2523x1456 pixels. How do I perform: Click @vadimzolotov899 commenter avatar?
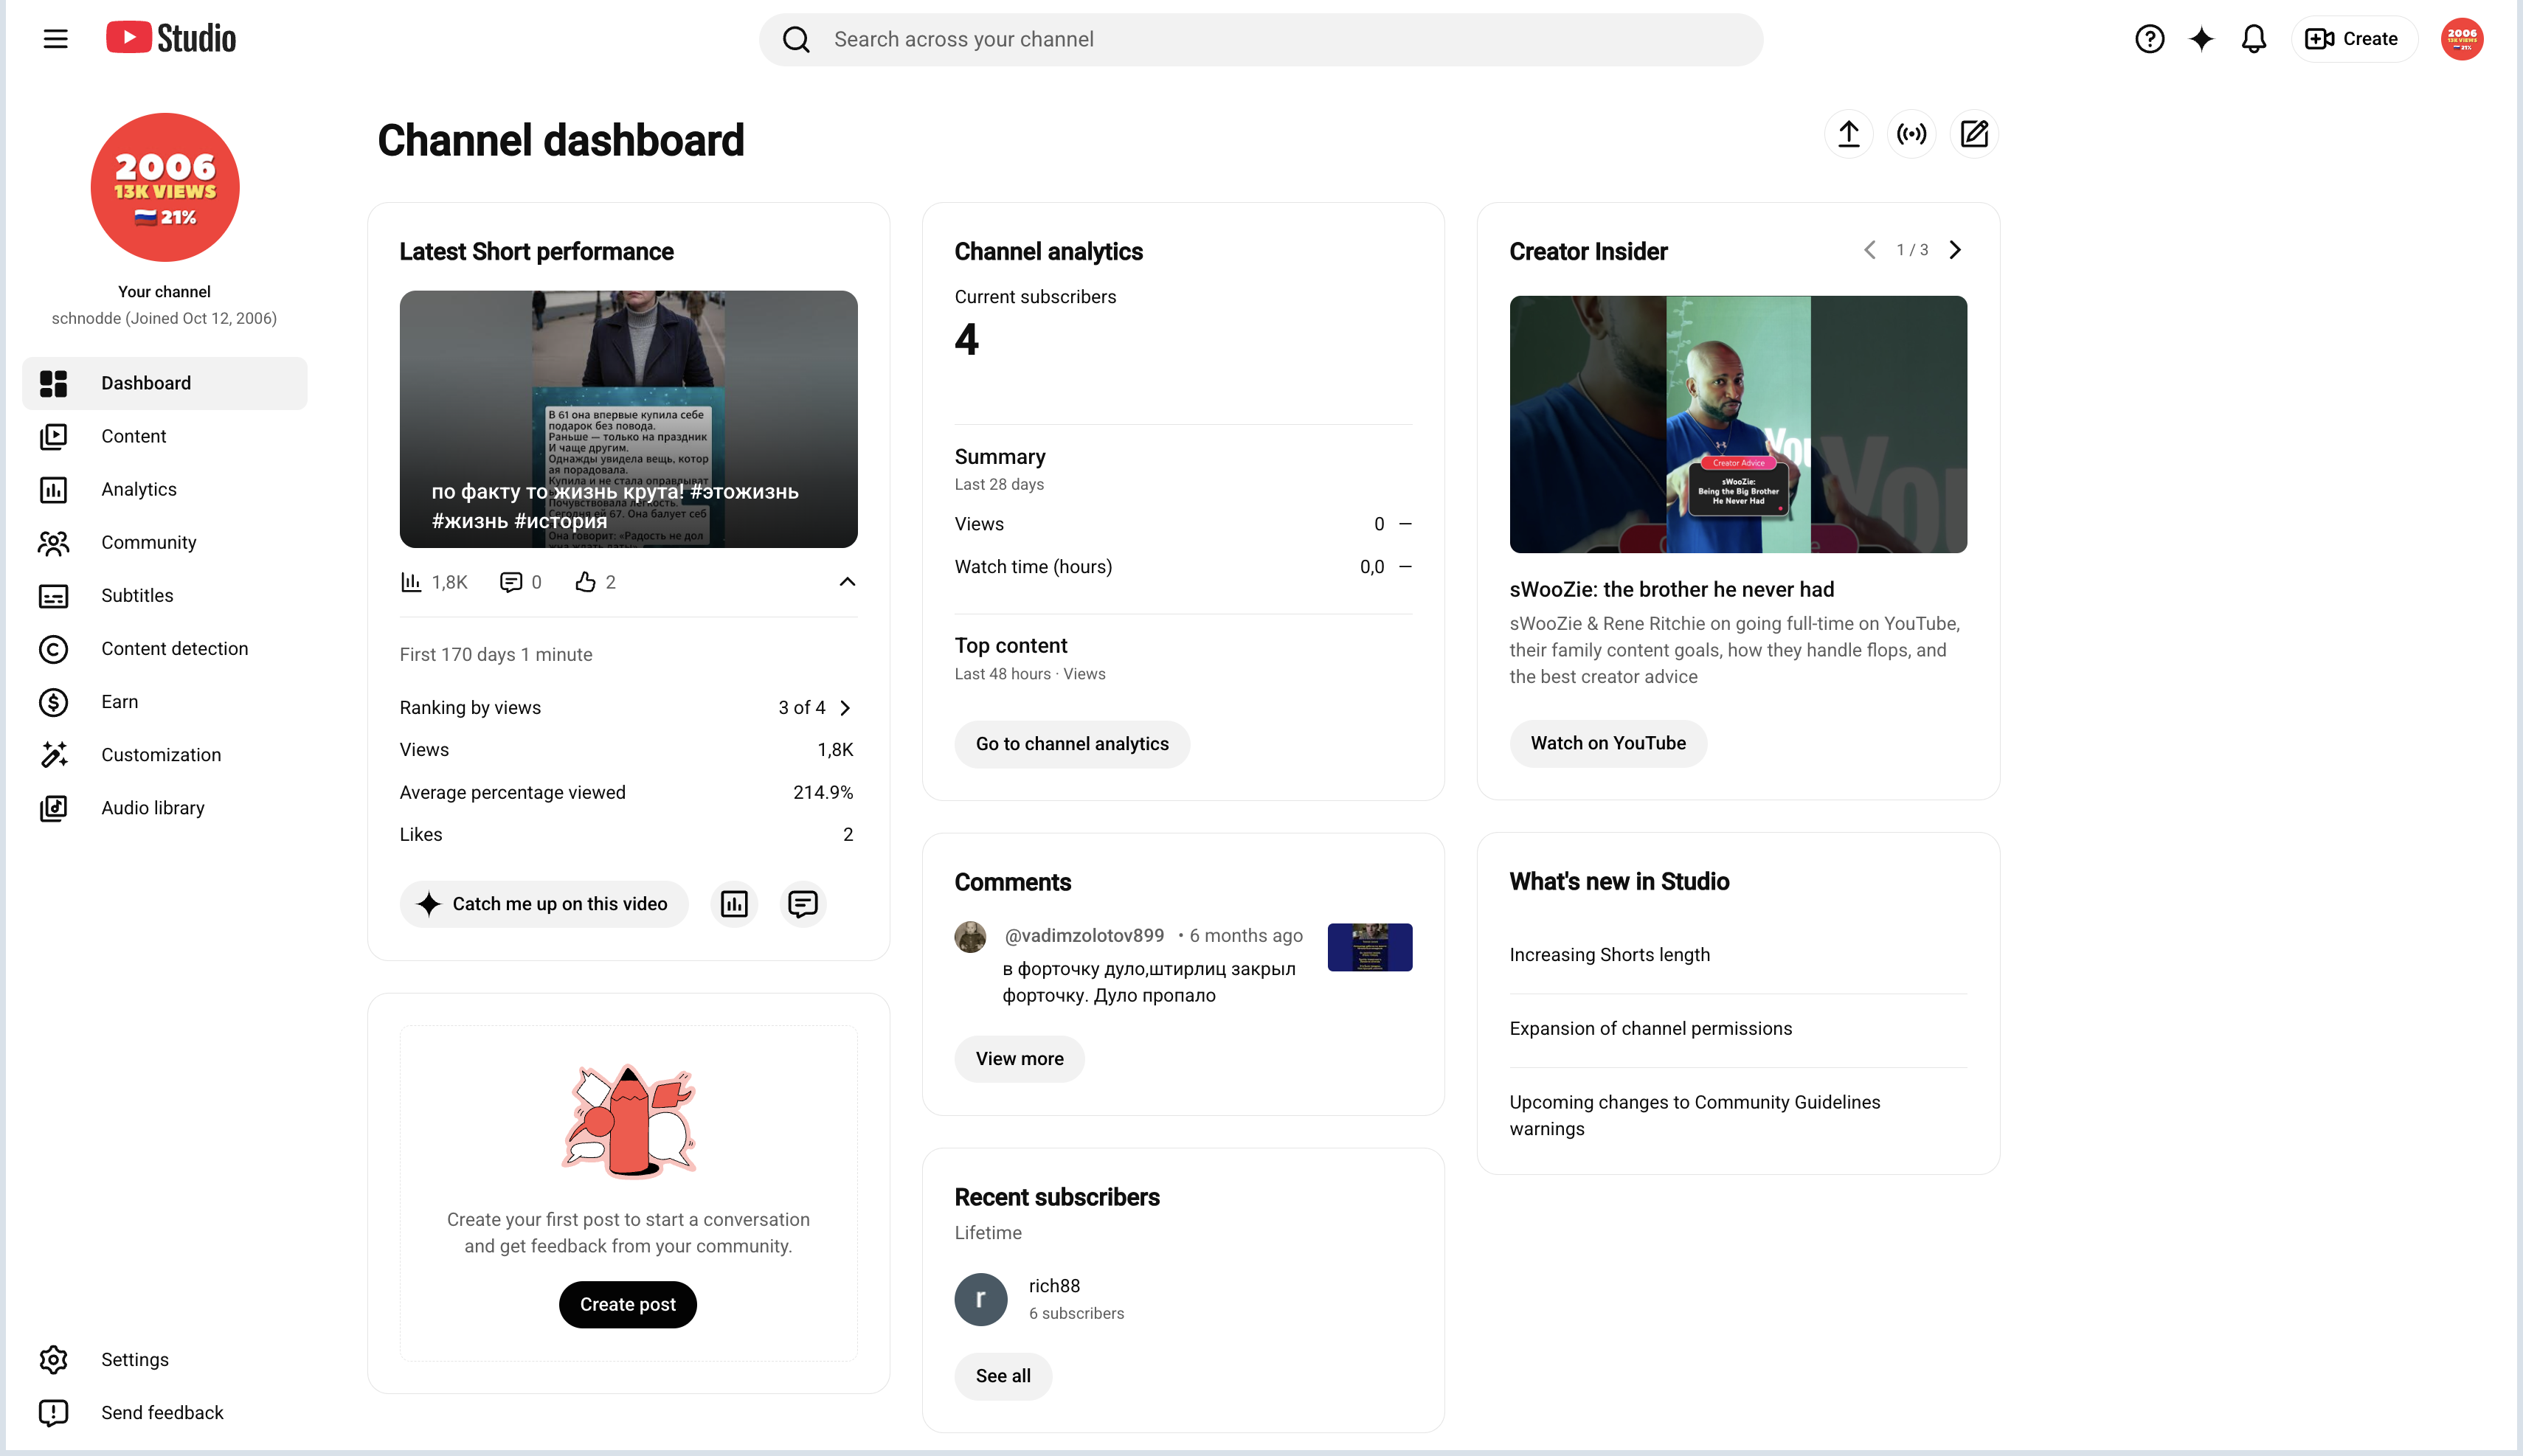tap(970, 937)
